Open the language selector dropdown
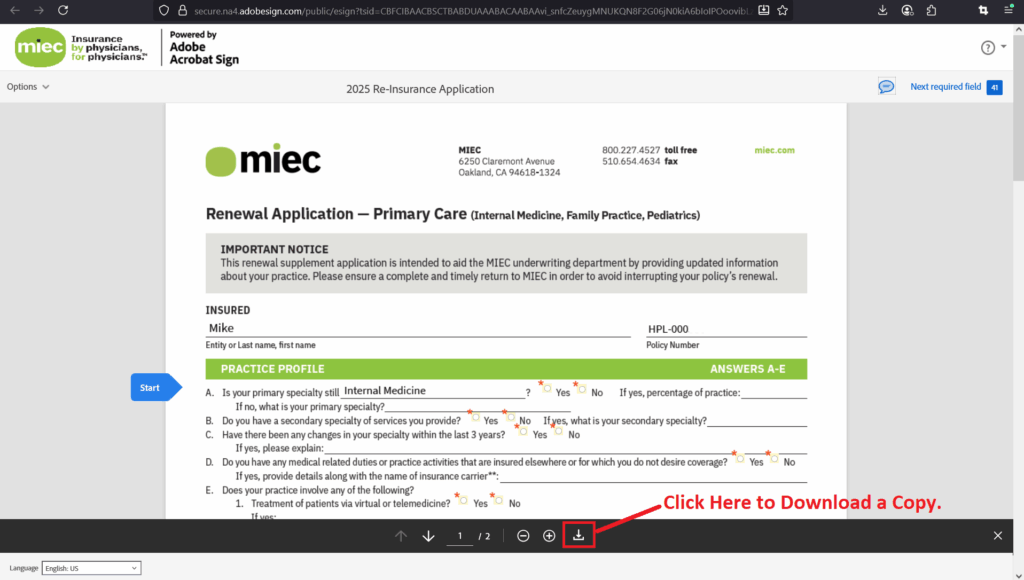Screen dimensions: 1024x580 click(x=91, y=567)
